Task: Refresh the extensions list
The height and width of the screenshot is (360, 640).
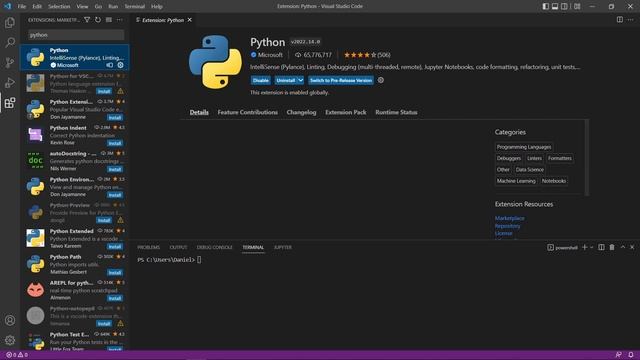Action: click(98, 20)
